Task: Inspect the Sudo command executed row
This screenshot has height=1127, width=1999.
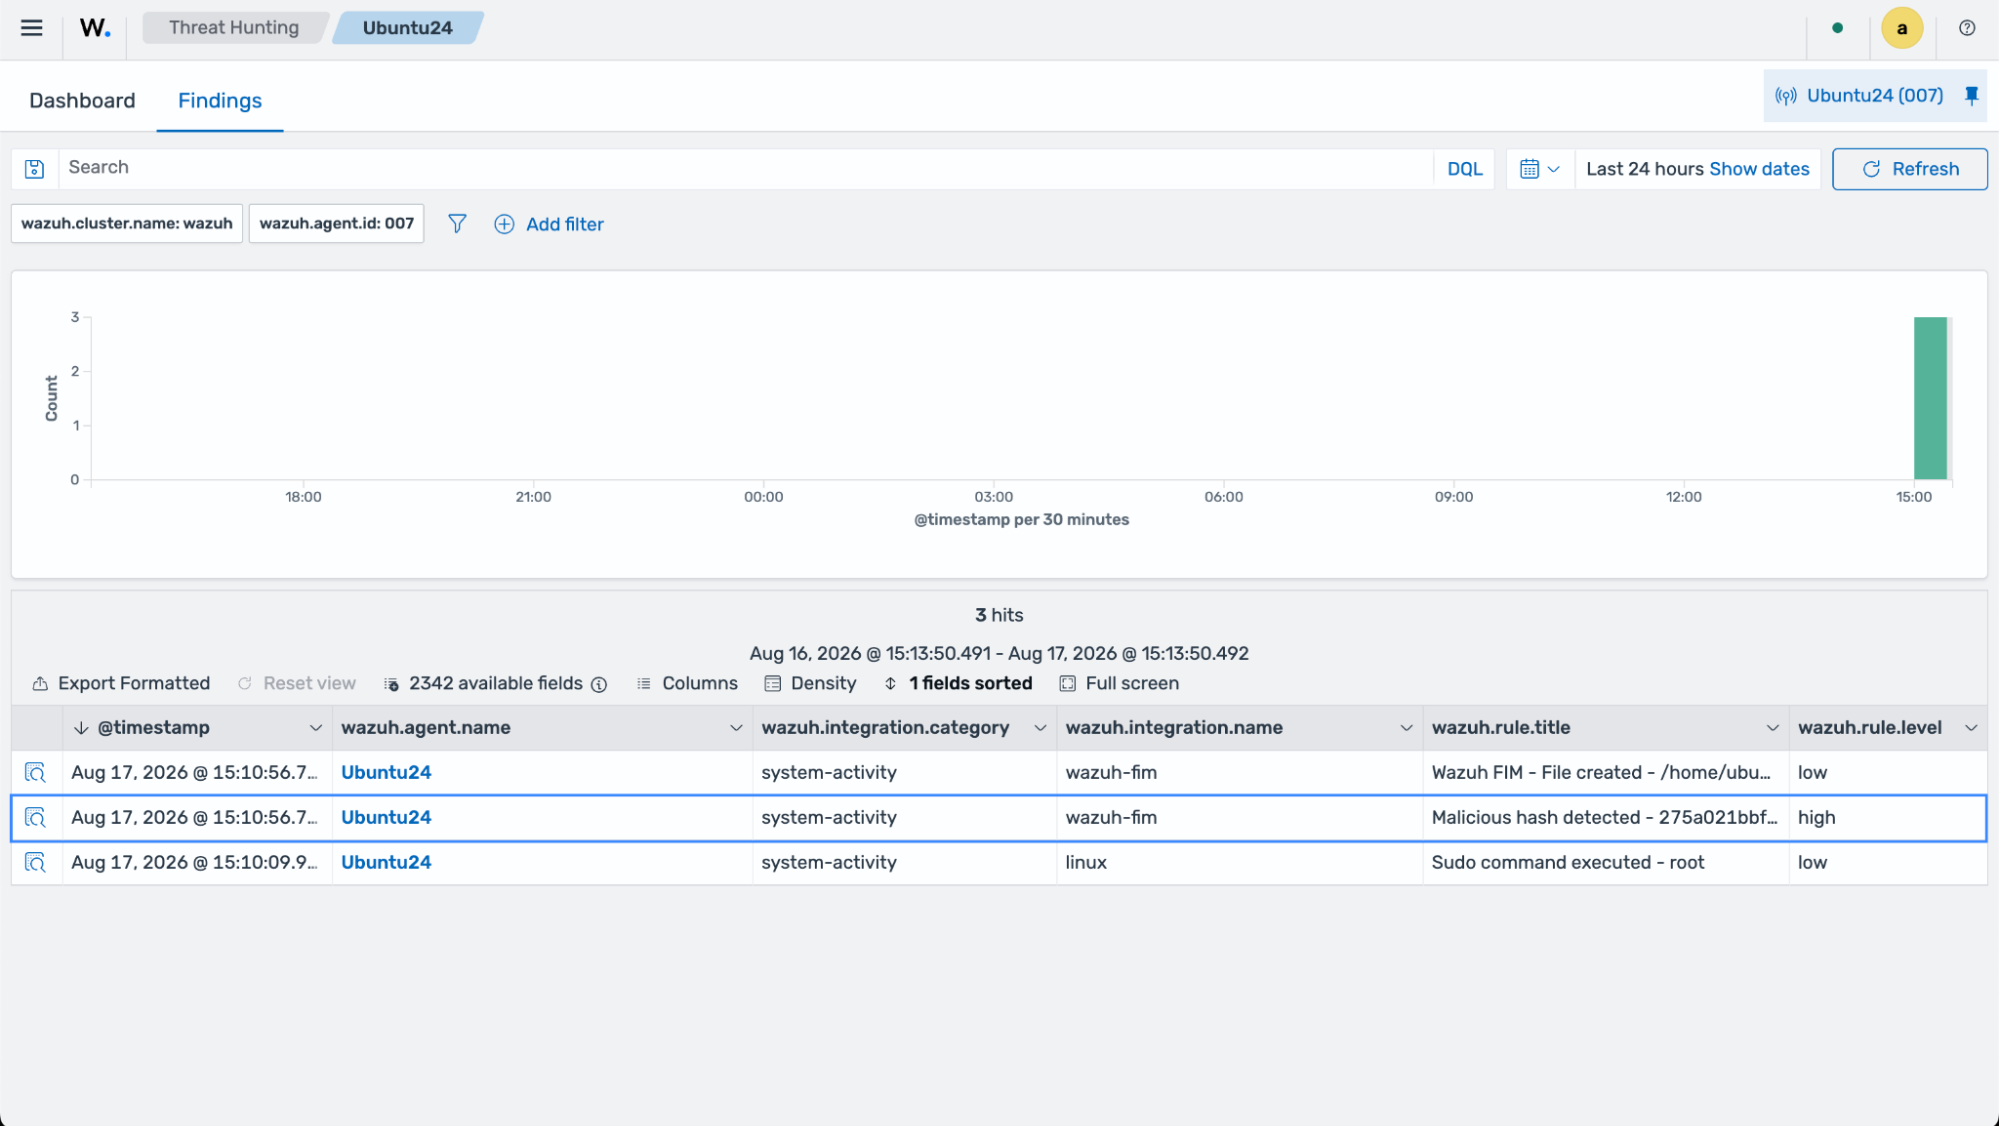Action: click(x=35, y=863)
